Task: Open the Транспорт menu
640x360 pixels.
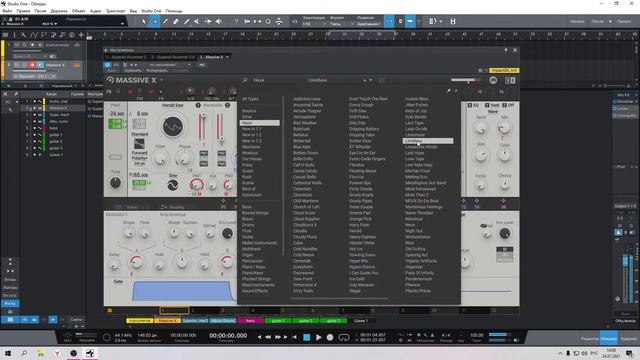Action: [116, 11]
